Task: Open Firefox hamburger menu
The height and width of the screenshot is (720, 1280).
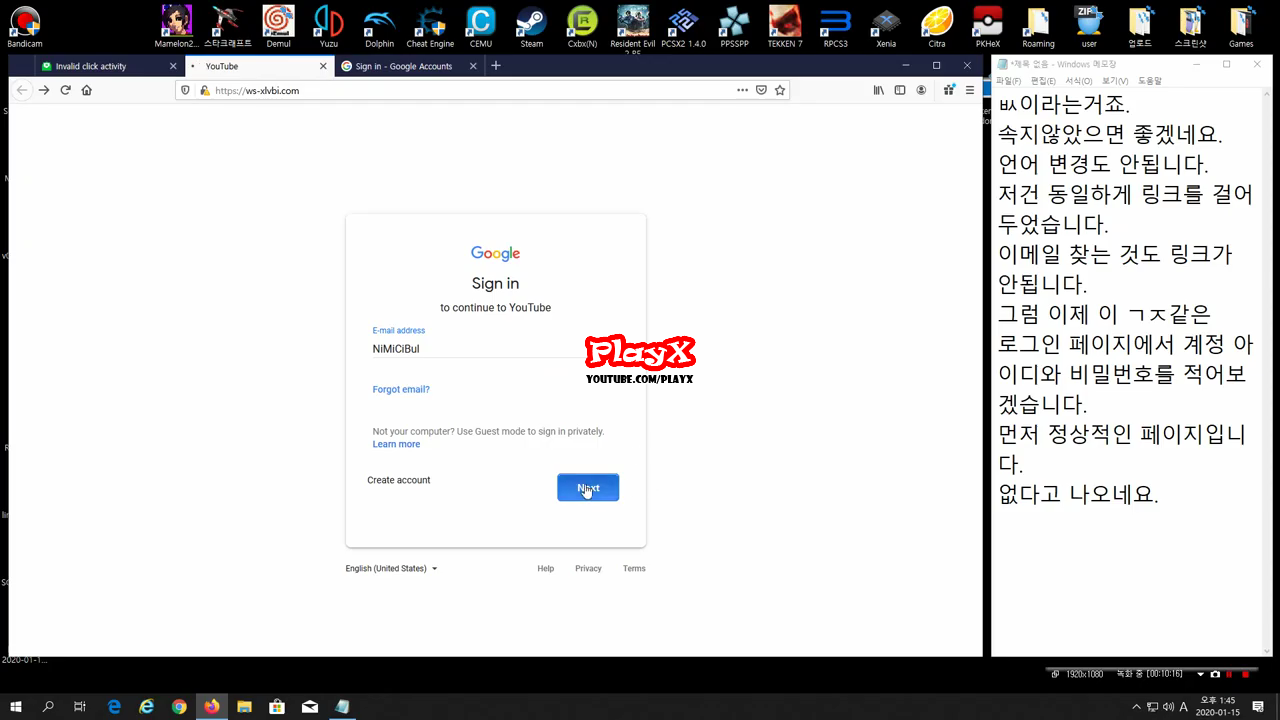Action: coord(969,90)
